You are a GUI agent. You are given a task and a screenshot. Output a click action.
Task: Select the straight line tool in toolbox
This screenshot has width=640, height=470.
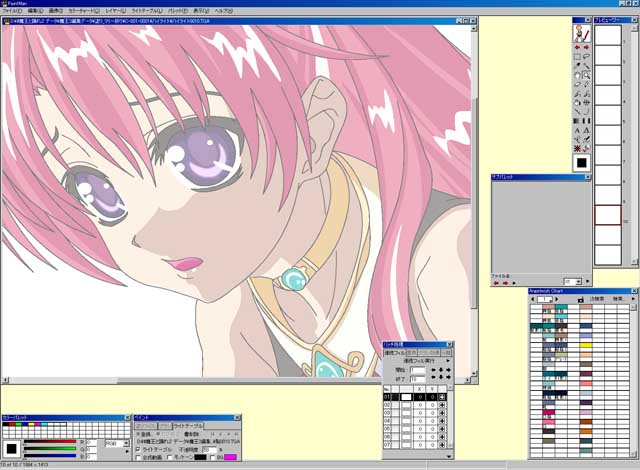[577, 112]
